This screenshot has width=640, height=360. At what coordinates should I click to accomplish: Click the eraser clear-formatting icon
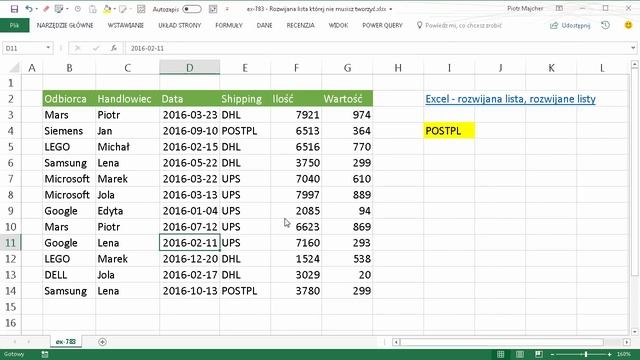[46, 9]
